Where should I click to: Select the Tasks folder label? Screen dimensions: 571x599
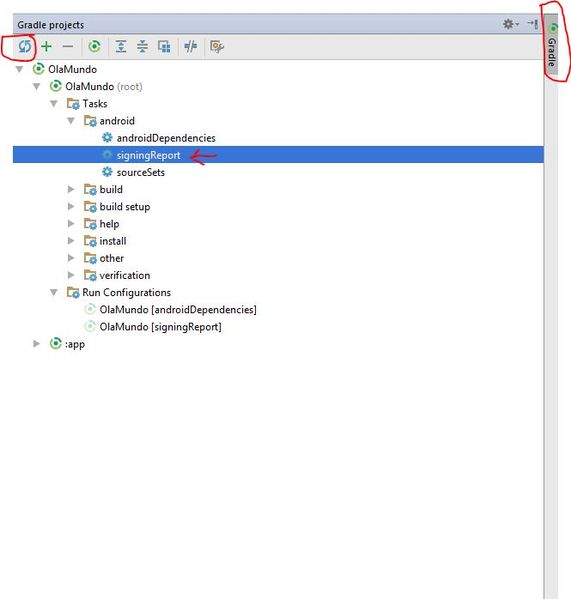click(x=95, y=104)
